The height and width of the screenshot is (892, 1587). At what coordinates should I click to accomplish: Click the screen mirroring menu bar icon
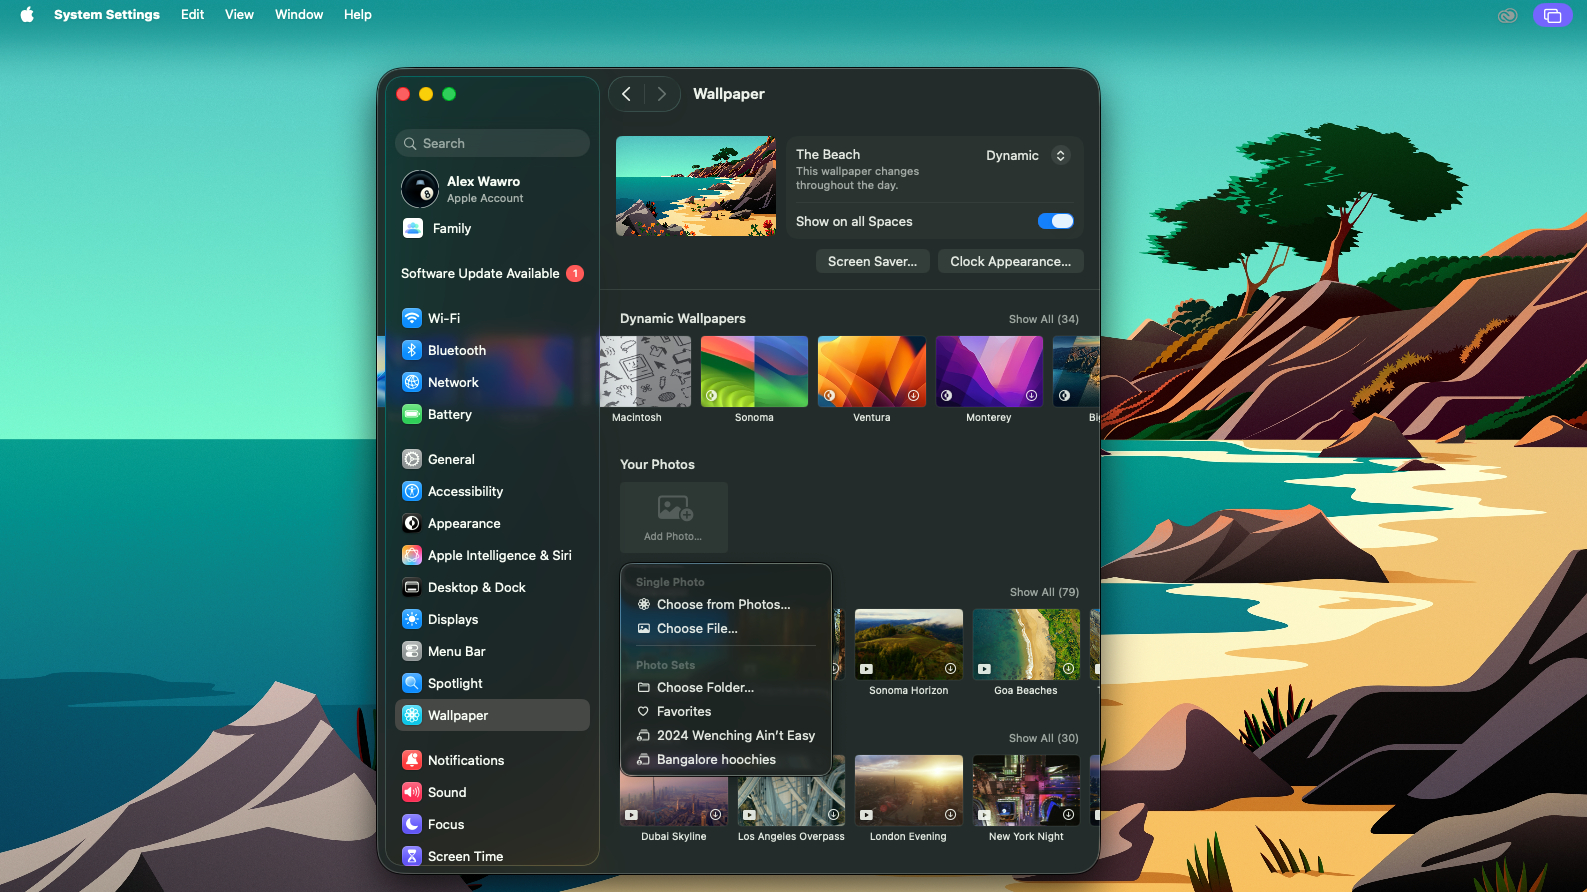point(1552,15)
